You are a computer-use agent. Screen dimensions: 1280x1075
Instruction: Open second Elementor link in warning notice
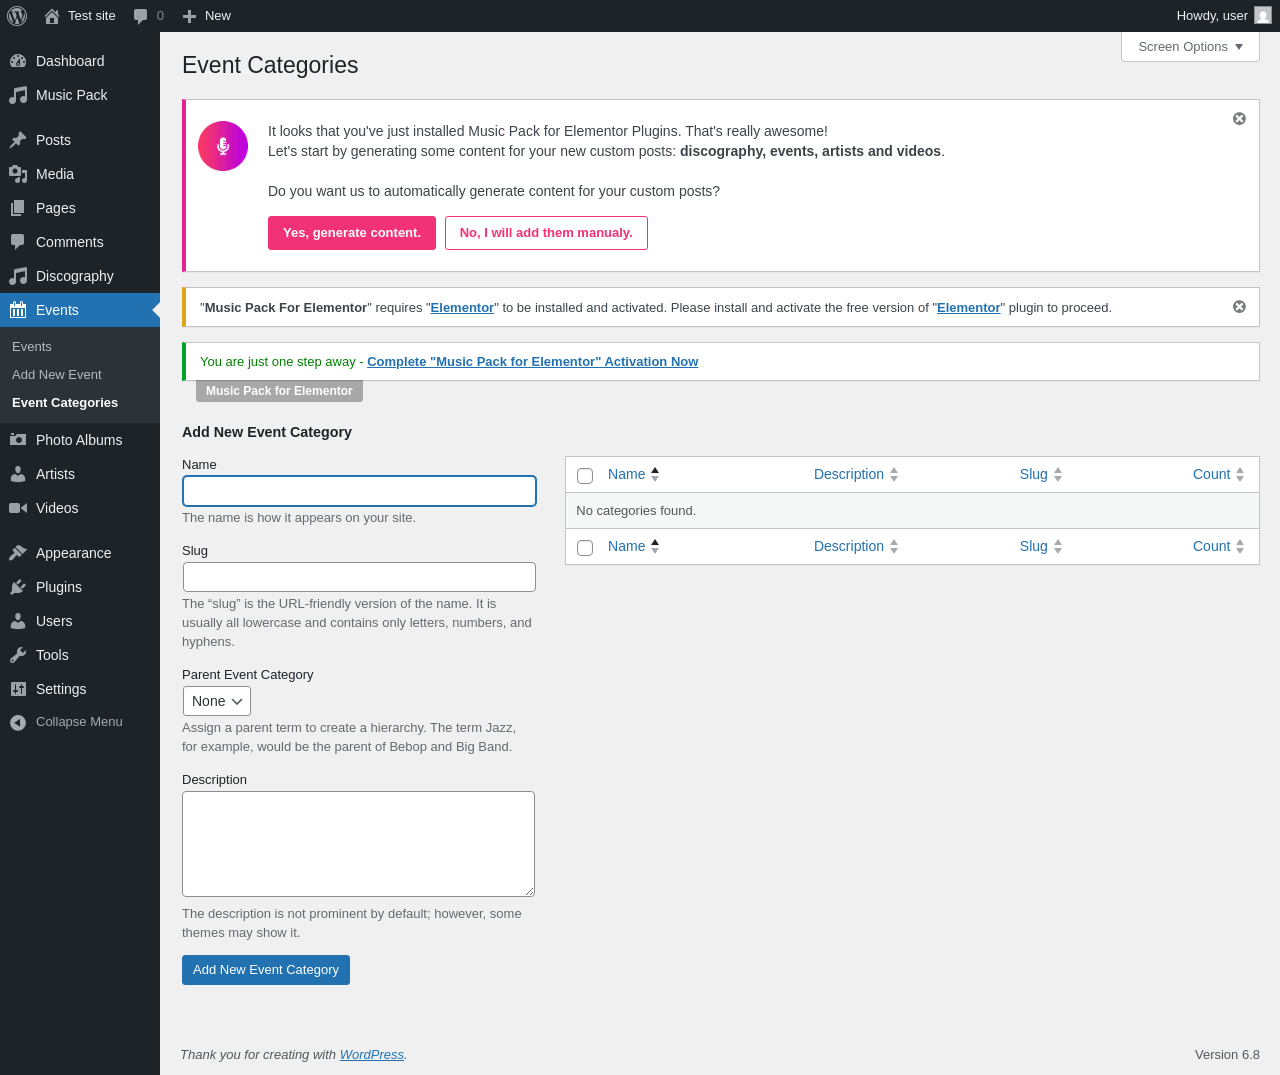tap(969, 308)
